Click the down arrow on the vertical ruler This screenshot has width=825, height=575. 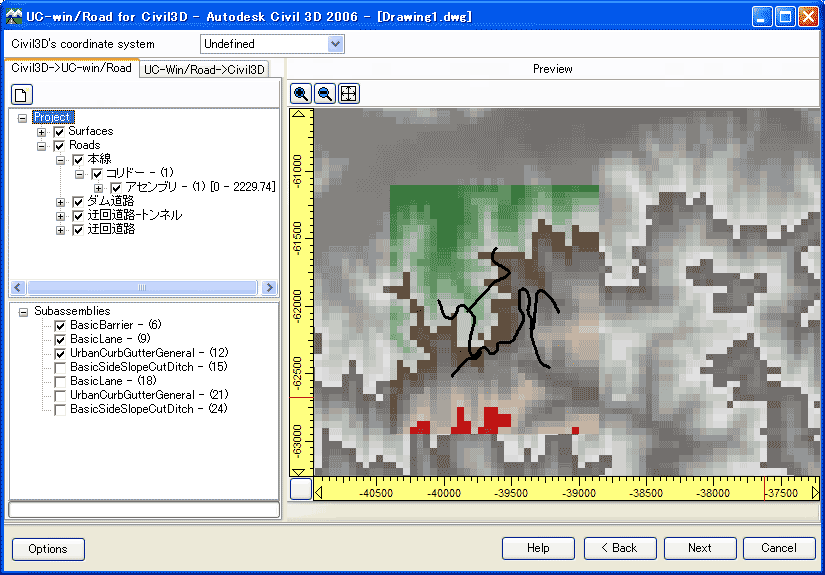(x=299, y=472)
